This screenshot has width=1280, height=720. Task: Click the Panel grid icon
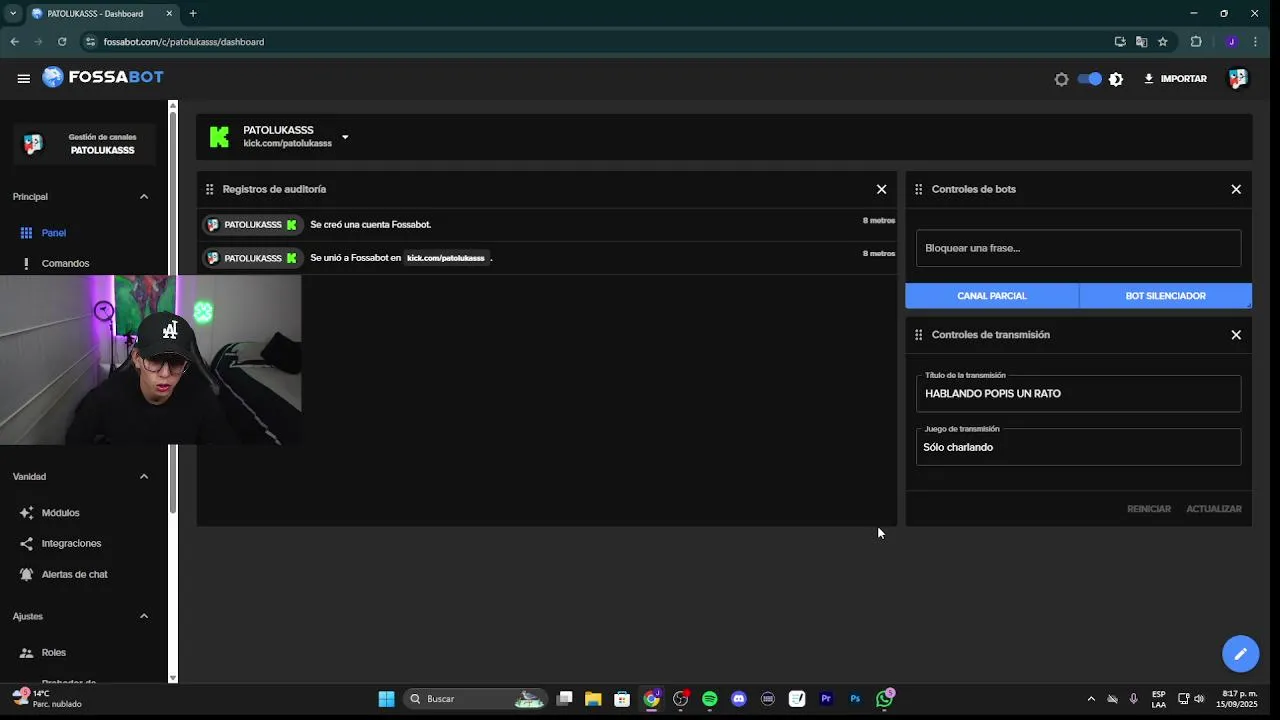(26, 233)
